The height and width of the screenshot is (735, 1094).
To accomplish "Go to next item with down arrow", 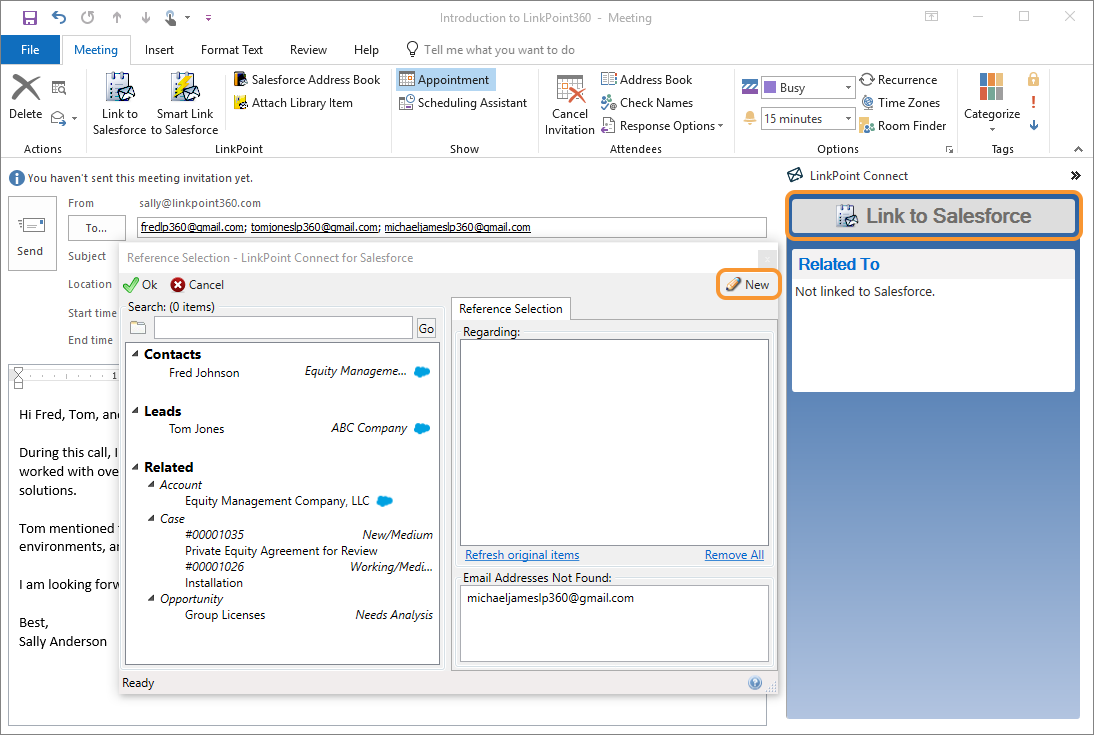I will tap(145, 17).
